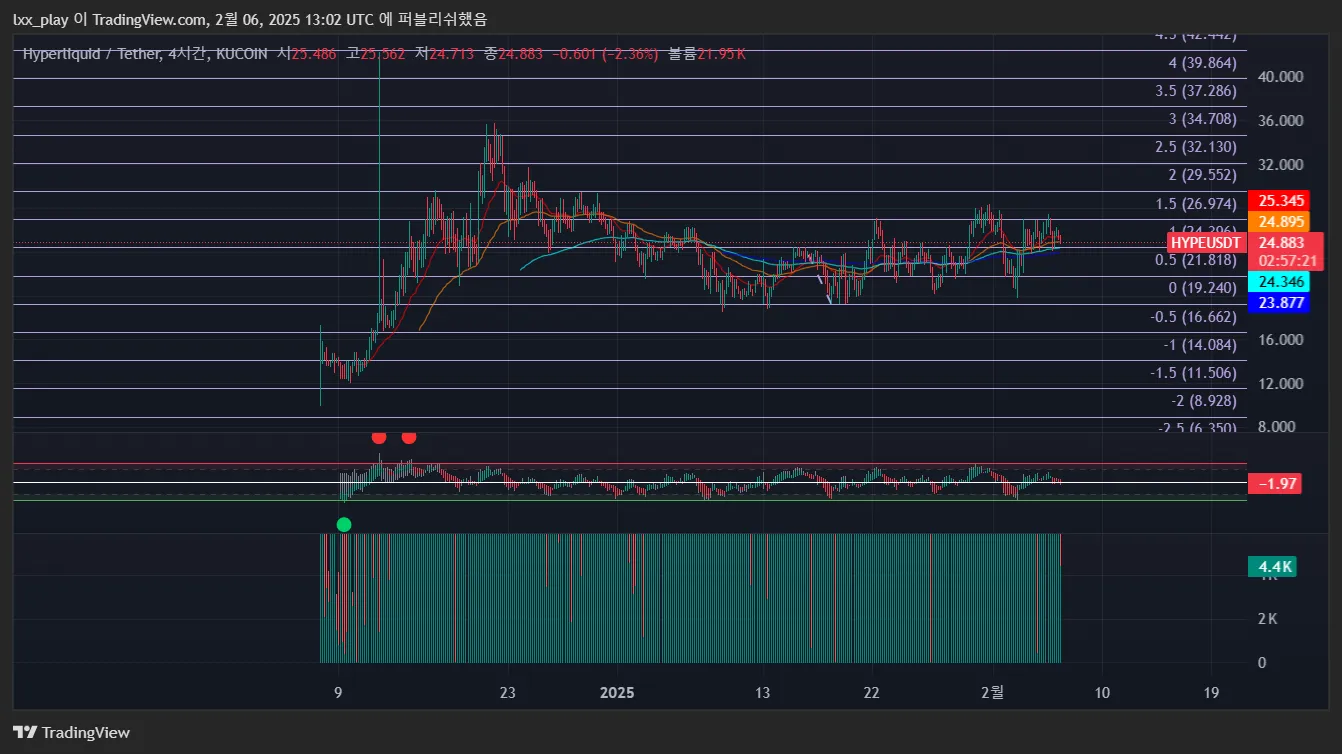Click the volume value 21.95K
Viewport: 1342px width, 754px height.
point(721,54)
